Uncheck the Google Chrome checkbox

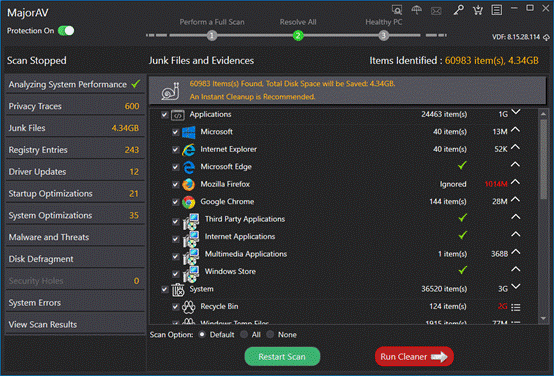(x=175, y=202)
